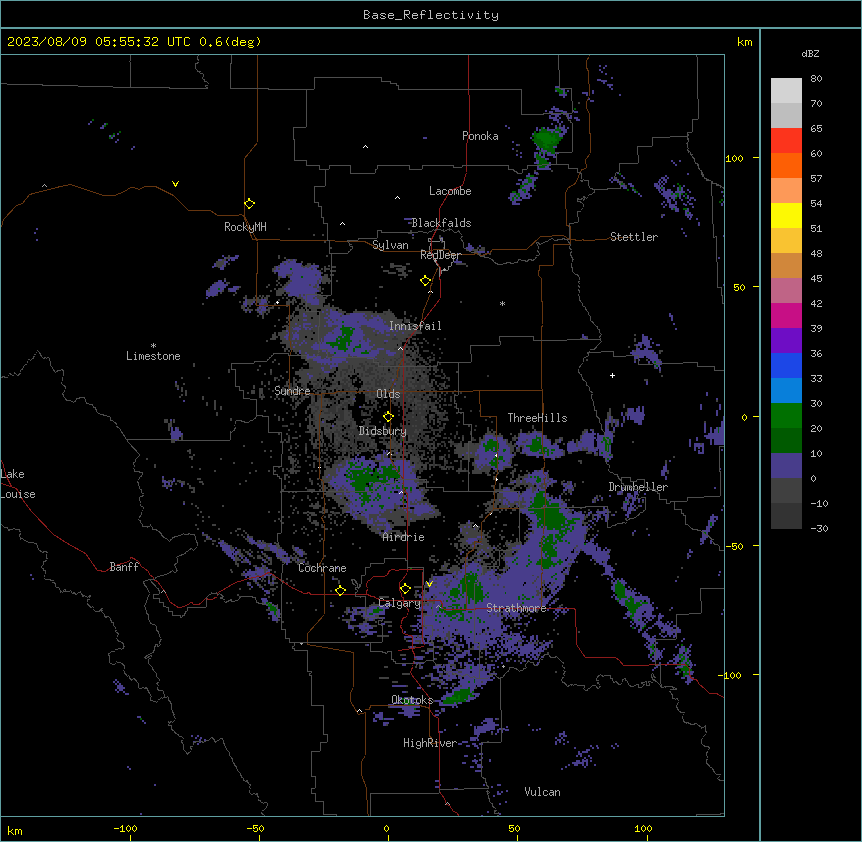This screenshot has height=842, width=862.
Task: Click the yellow diamond marker above Calgary label
Action: [405, 589]
